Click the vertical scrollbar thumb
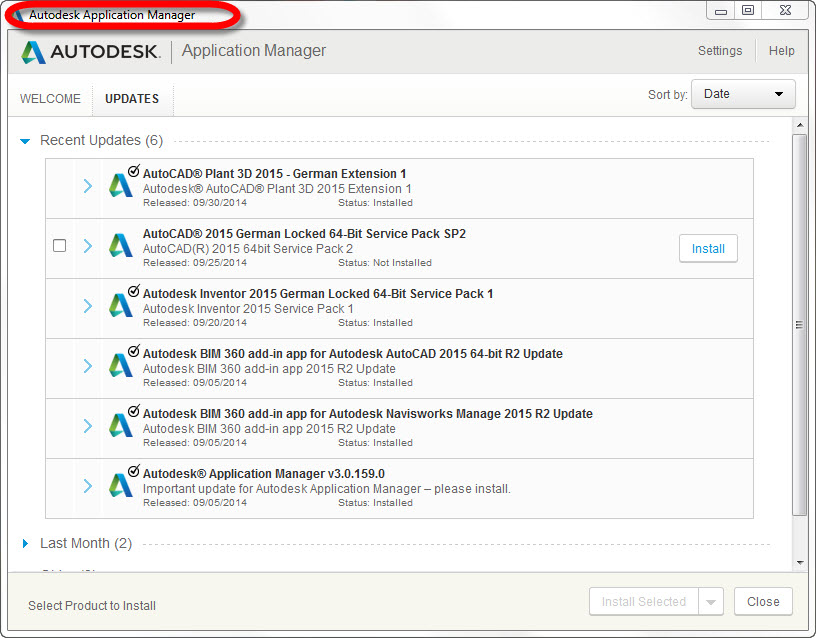 [799, 325]
